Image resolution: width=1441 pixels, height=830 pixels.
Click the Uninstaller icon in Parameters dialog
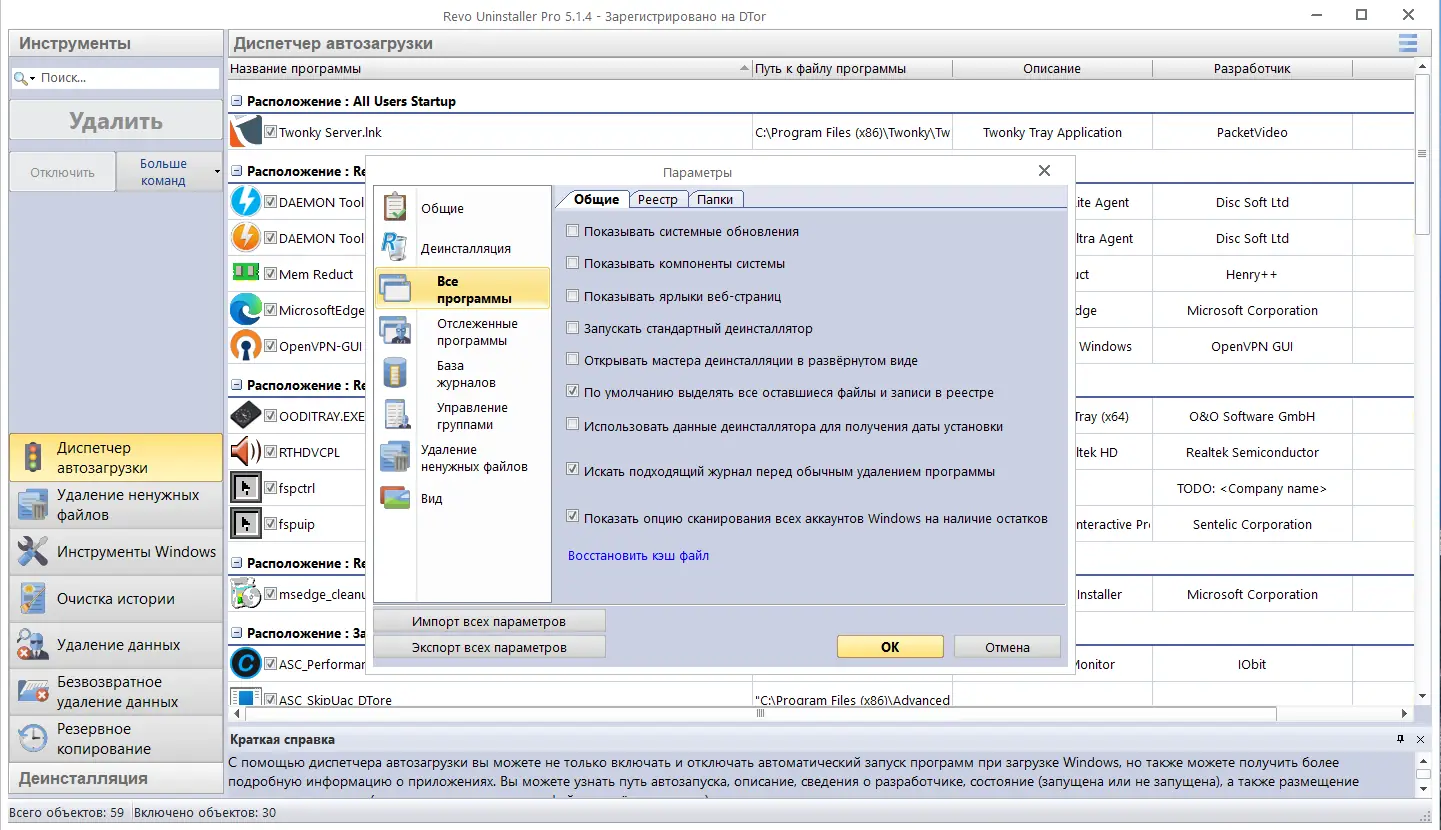tap(395, 247)
